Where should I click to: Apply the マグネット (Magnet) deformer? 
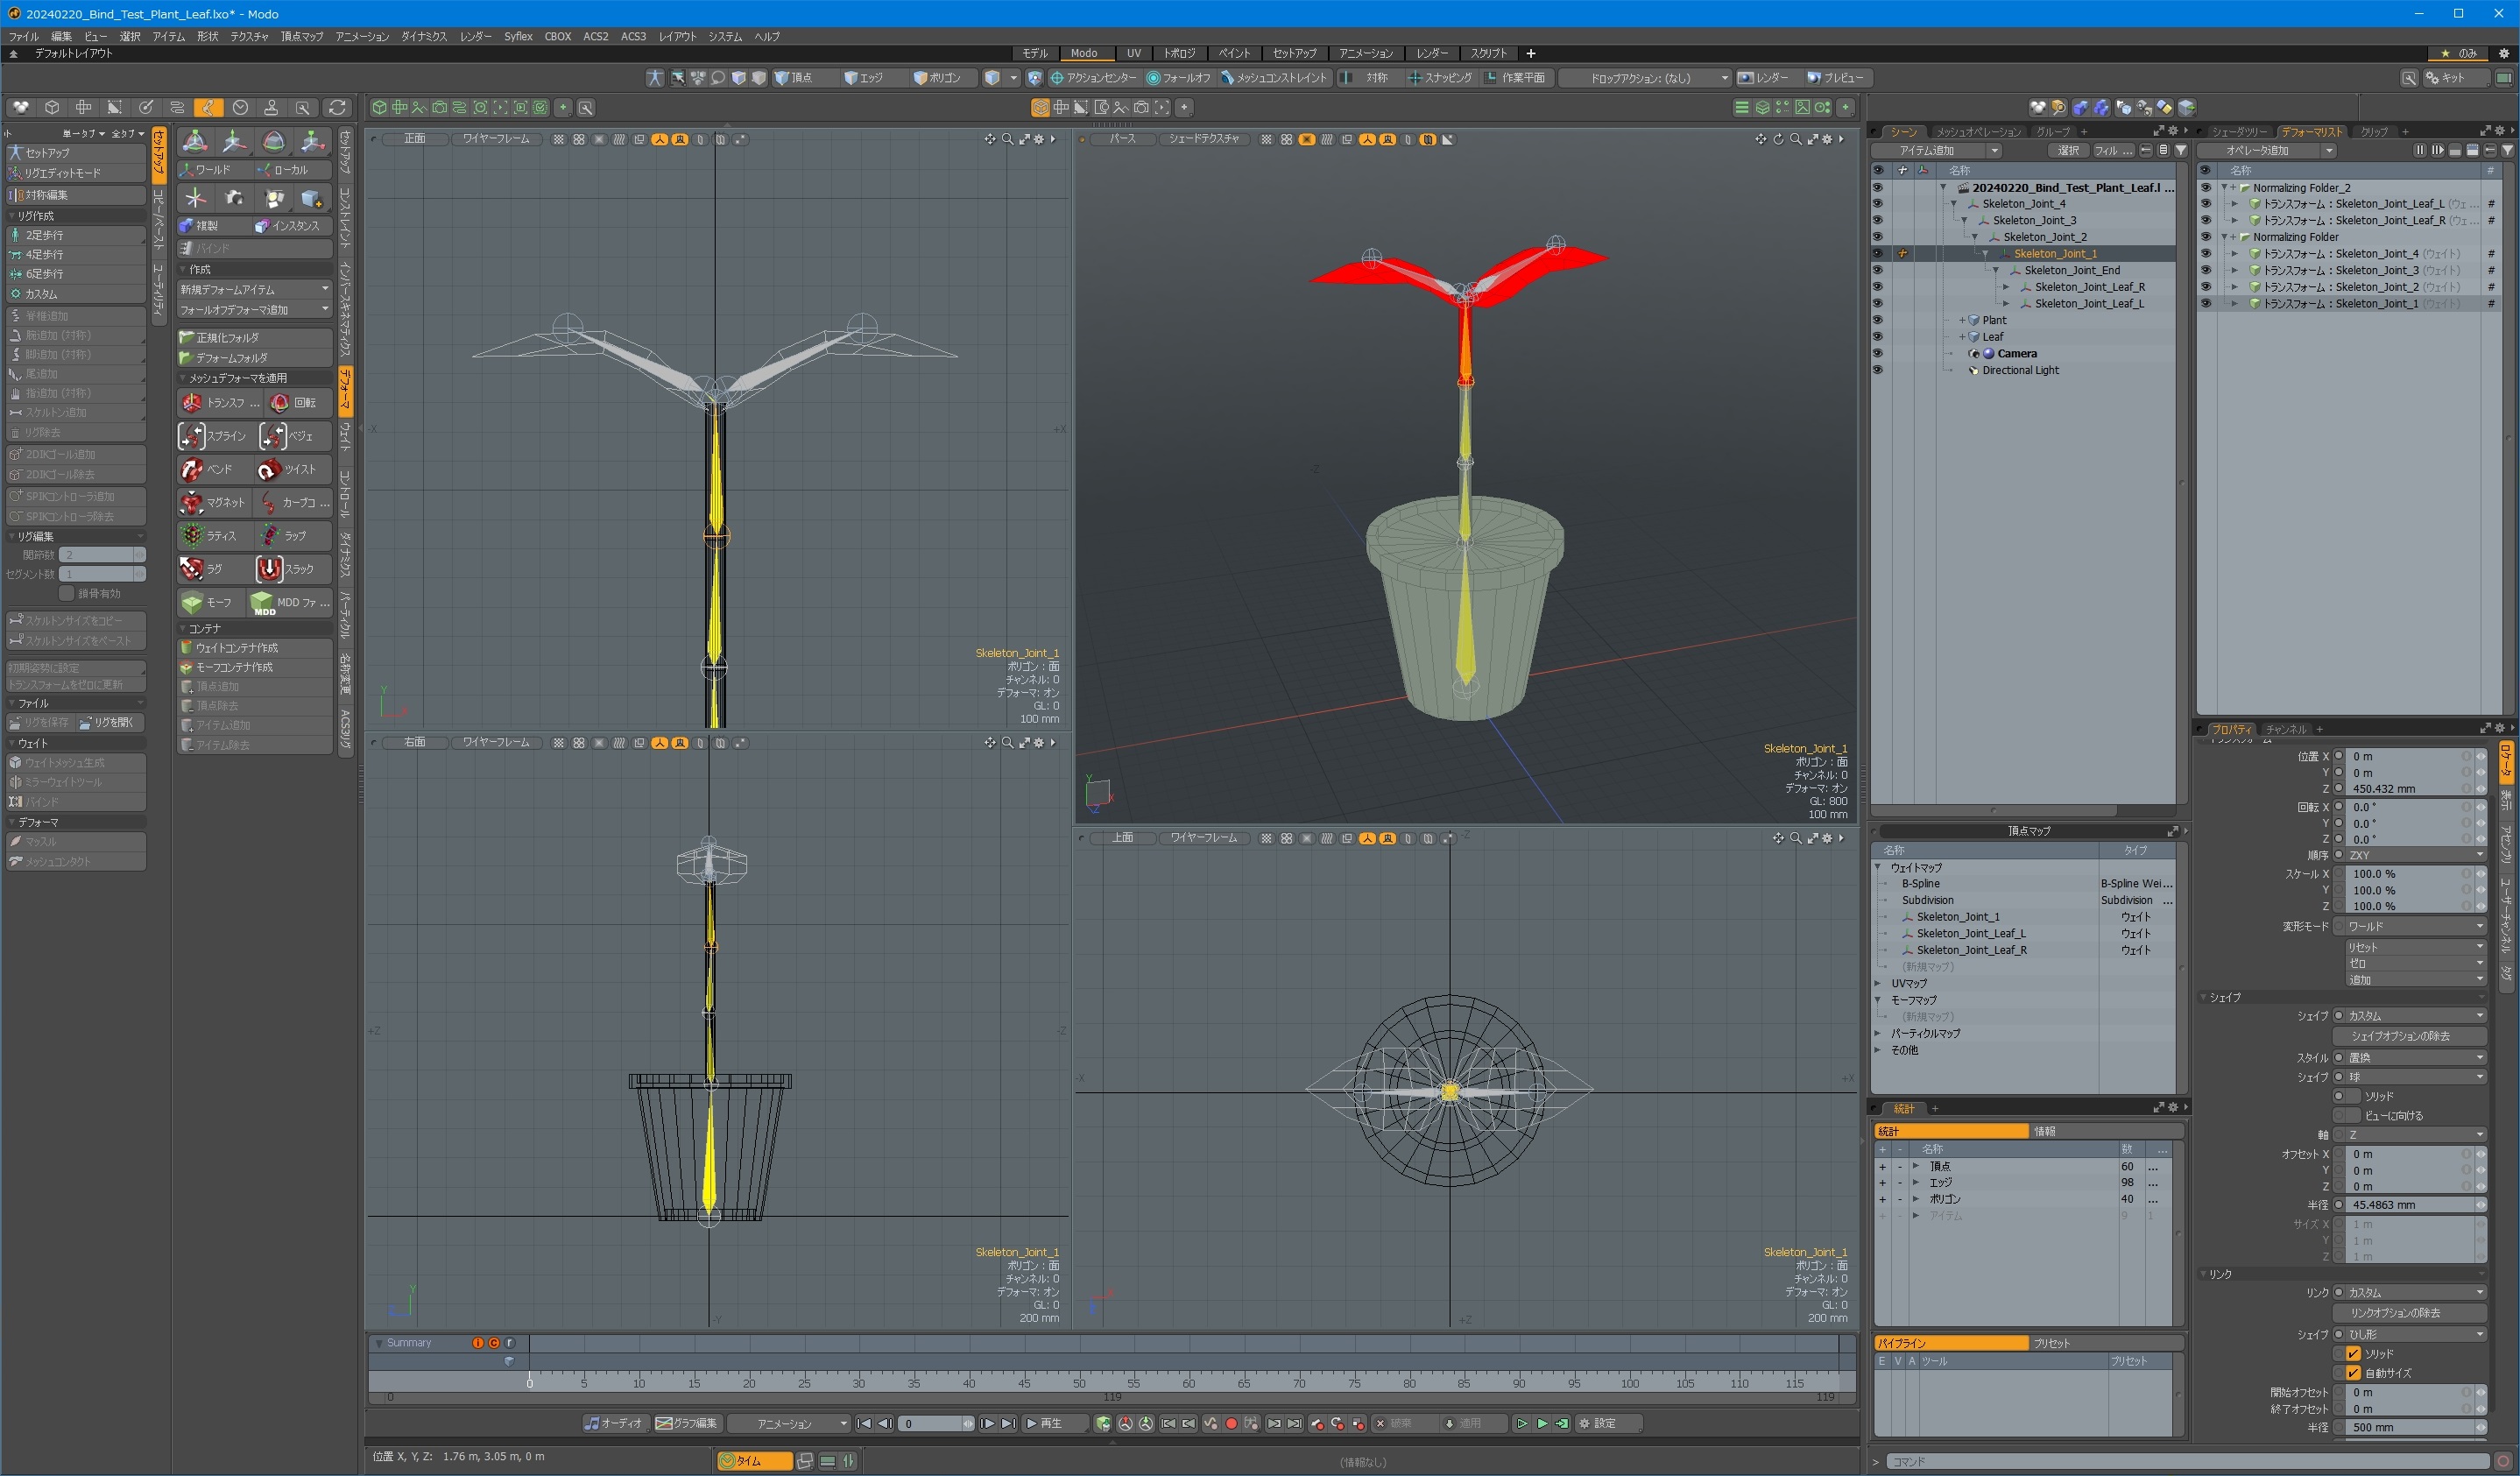tap(215, 502)
